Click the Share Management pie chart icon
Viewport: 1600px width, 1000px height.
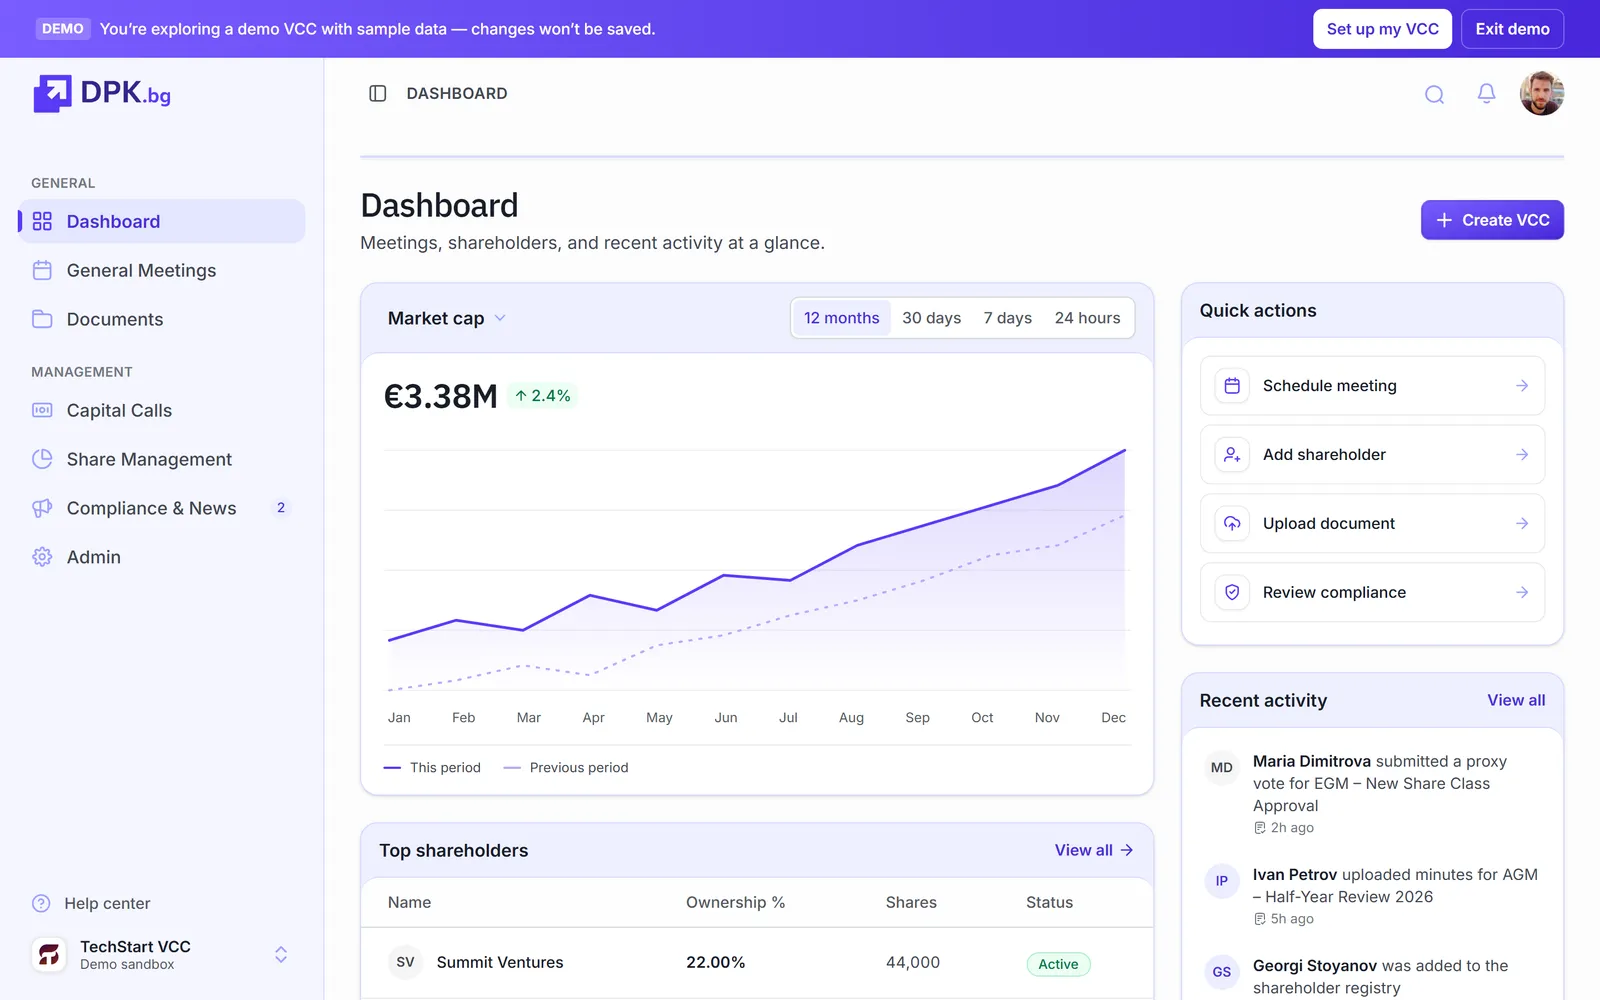(x=42, y=459)
